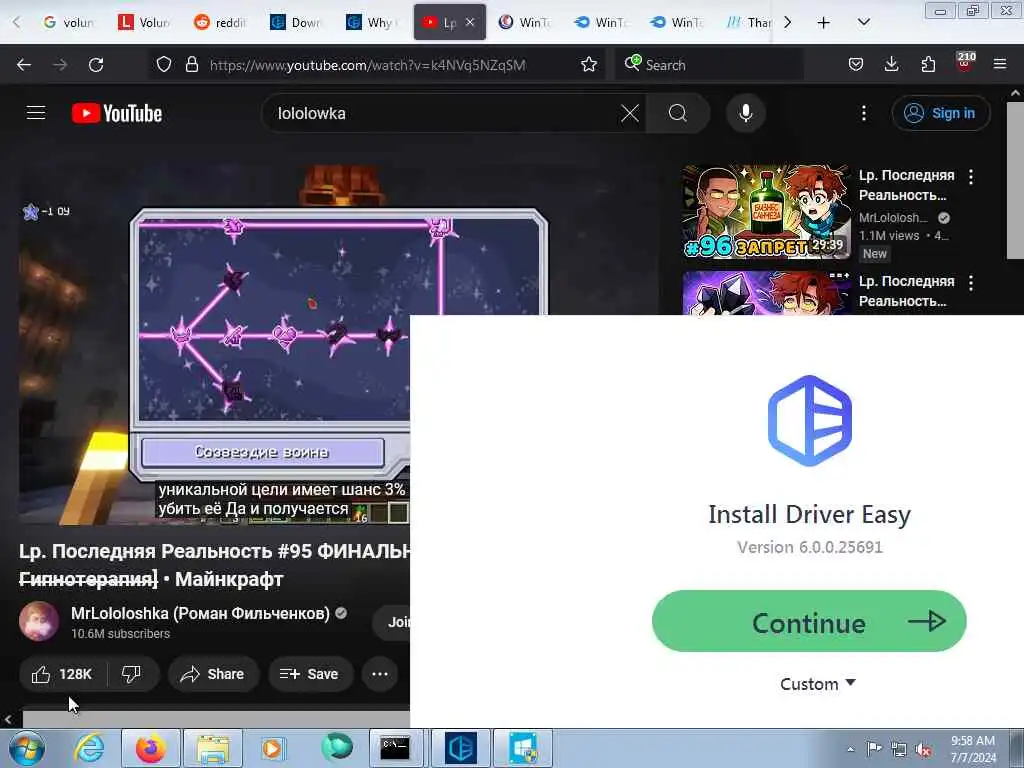Open Windows Start menu
The height and width of the screenshot is (768, 1024).
[27, 748]
